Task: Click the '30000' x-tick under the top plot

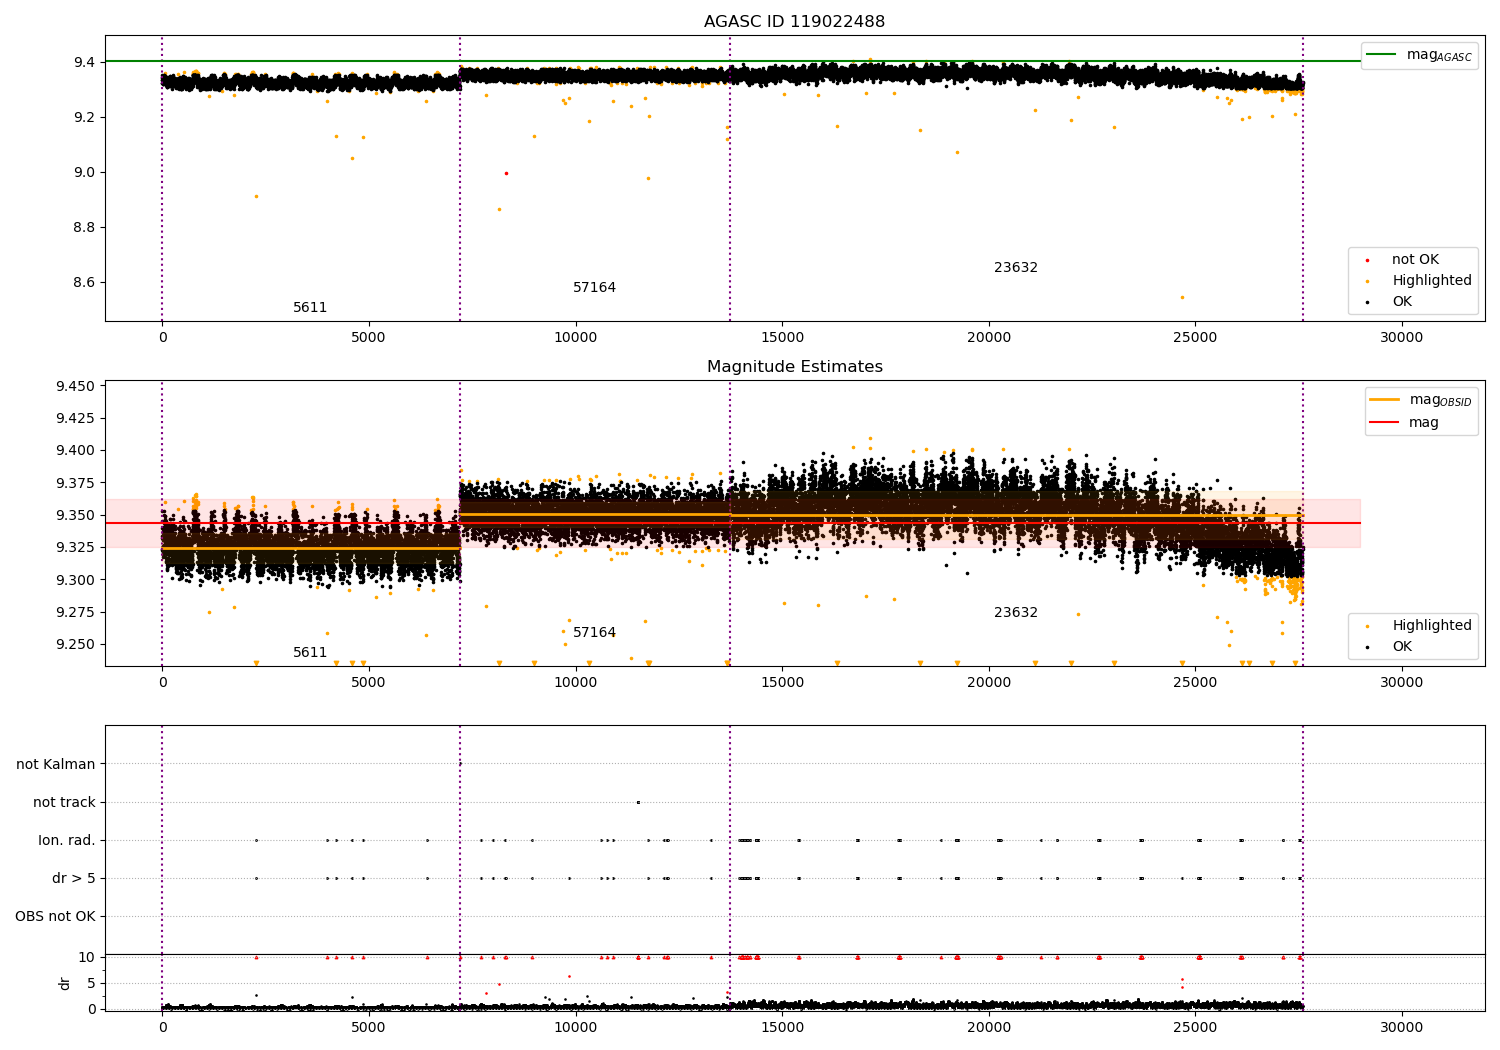Action: tap(1402, 338)
